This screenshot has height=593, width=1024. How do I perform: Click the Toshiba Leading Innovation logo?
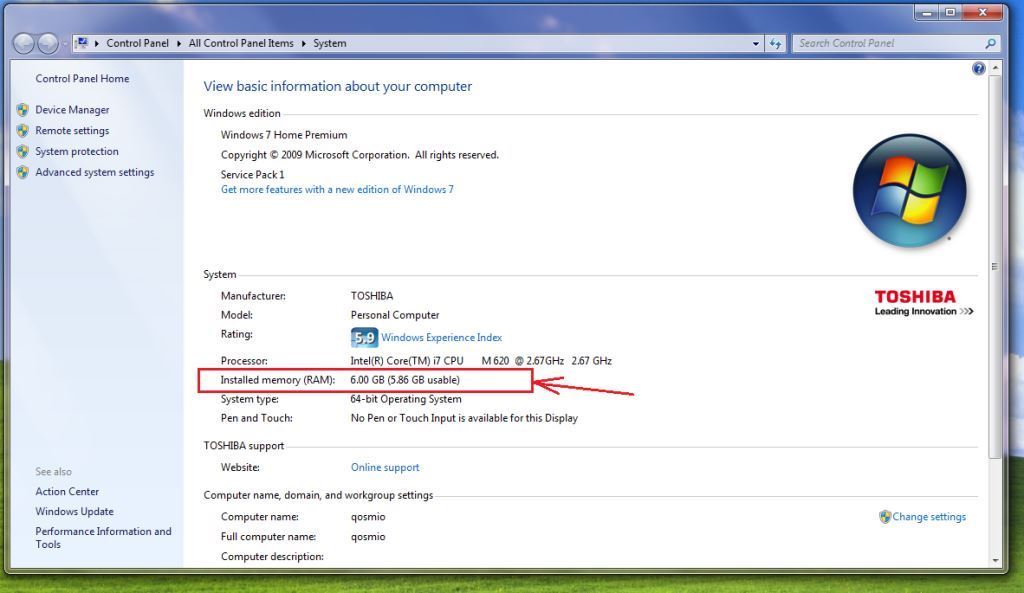[x=923, y=303]
